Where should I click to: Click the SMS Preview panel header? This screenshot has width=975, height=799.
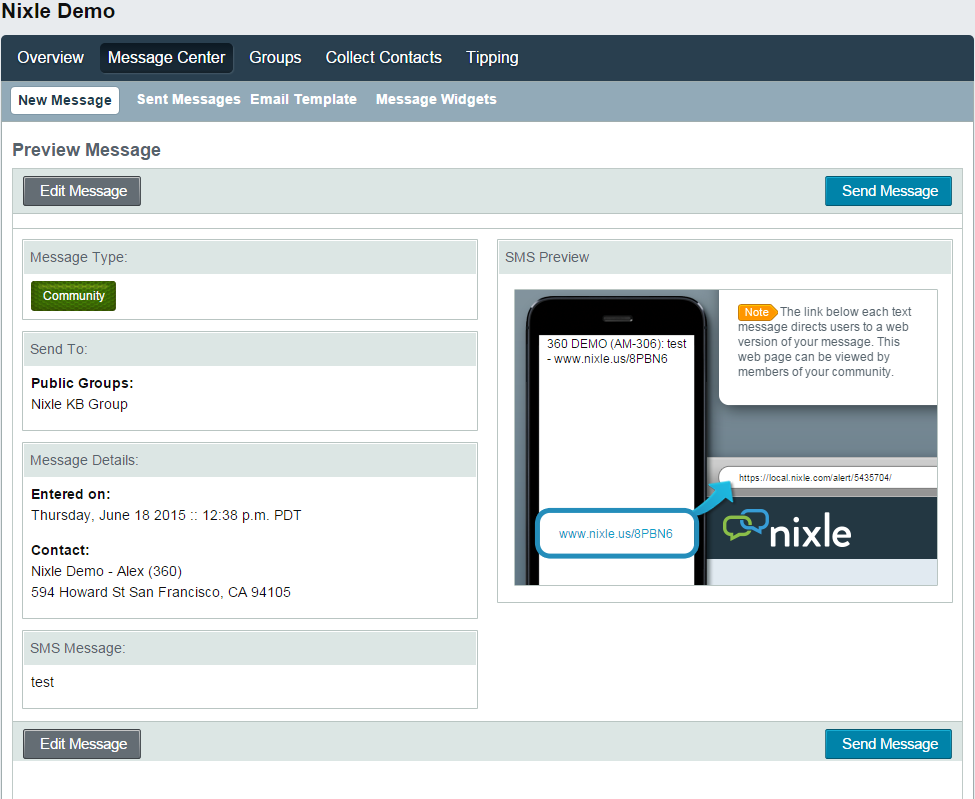pyautogui.click(x=725, y=257)
